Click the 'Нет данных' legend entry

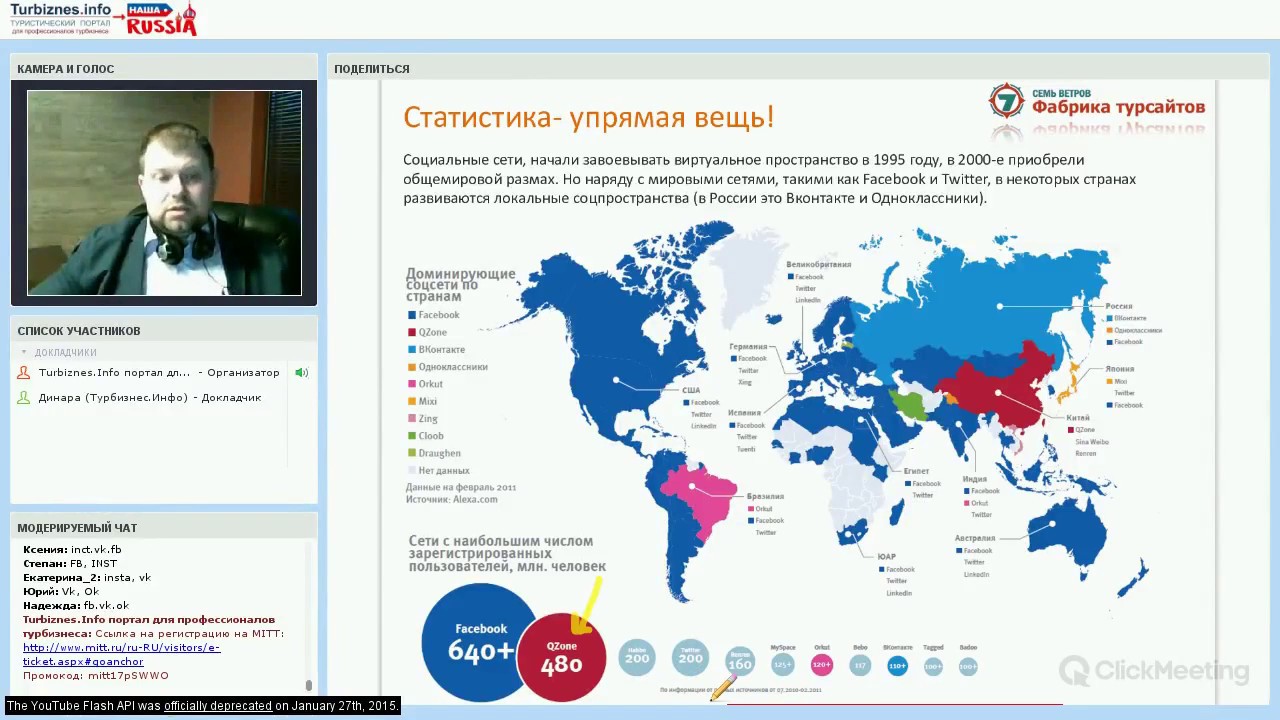438,470
